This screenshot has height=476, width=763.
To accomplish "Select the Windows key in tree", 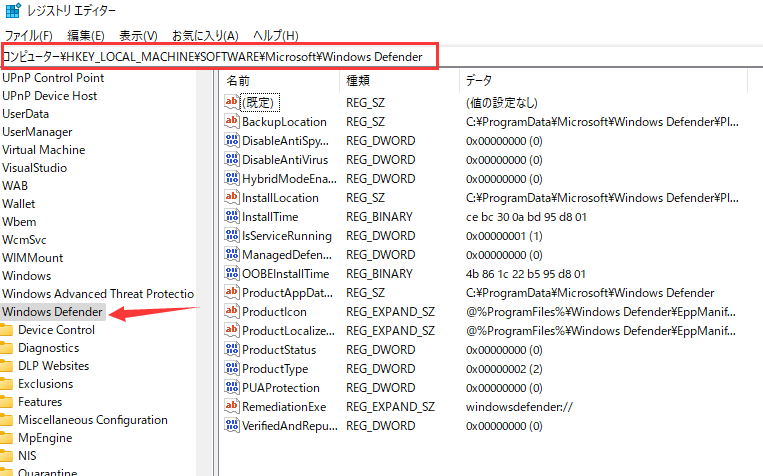I will 26,275.
